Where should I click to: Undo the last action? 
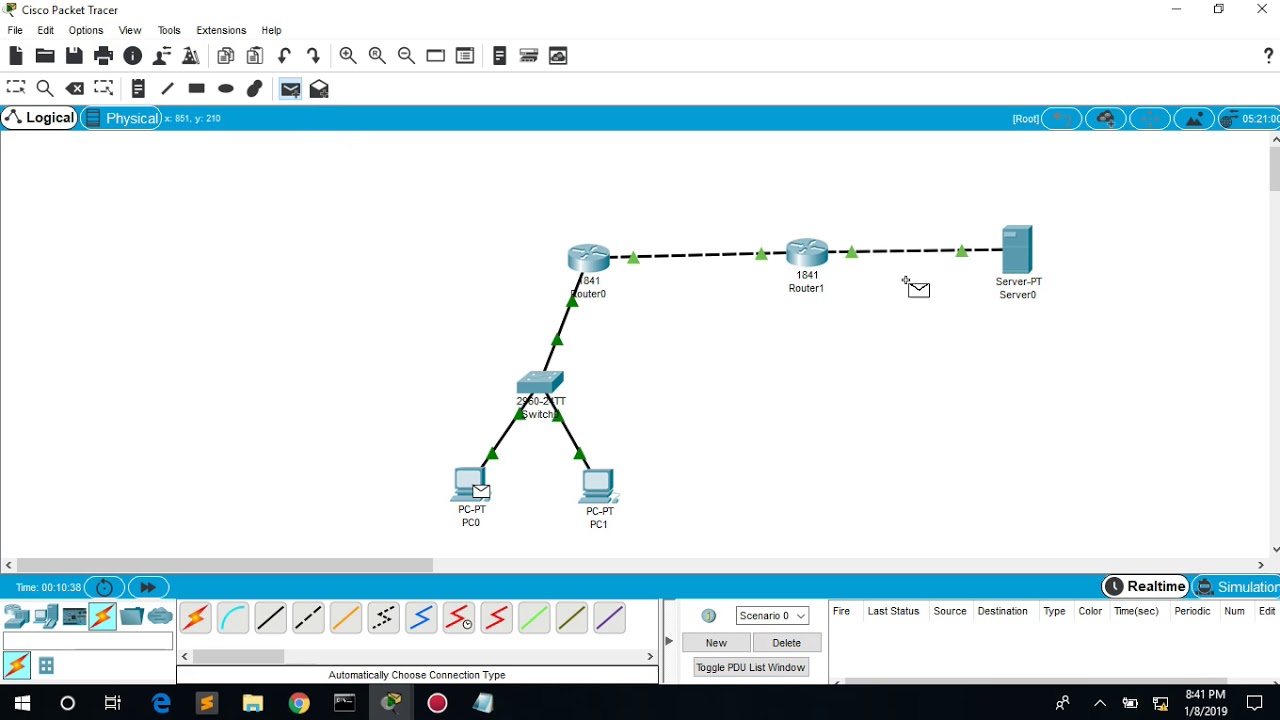point(285,56)
